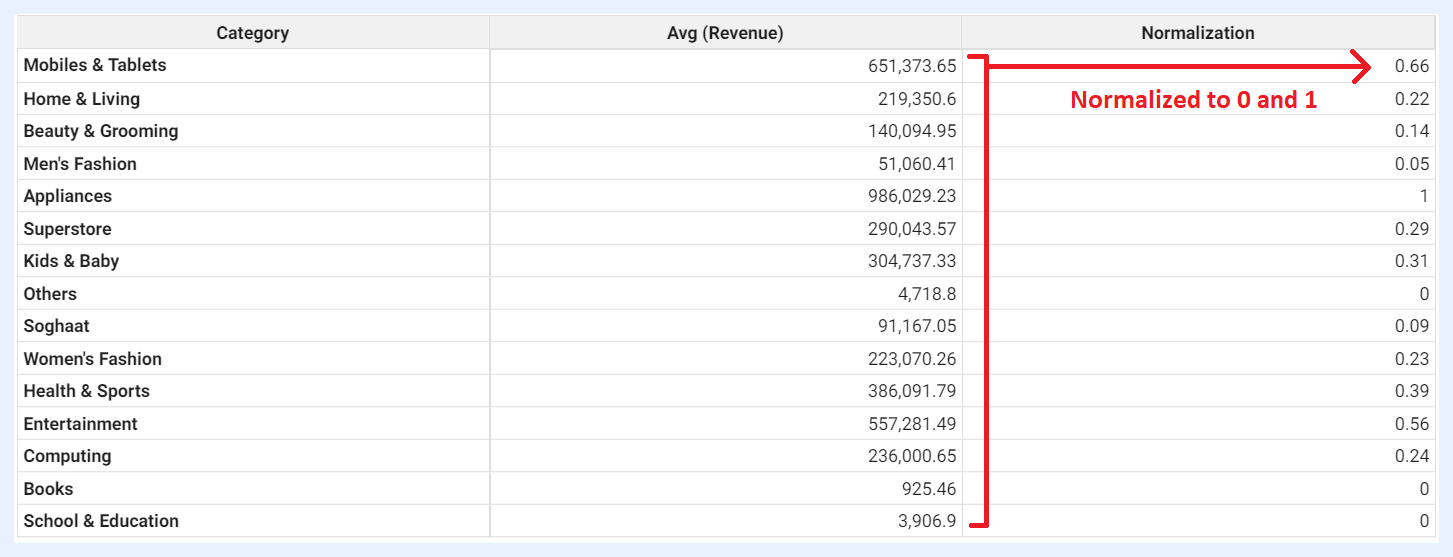Image resolution: width=1453 pixels, height=557 pixels.
Task: Click normalization value 0 in Others row
Action: coord(1425,294)
